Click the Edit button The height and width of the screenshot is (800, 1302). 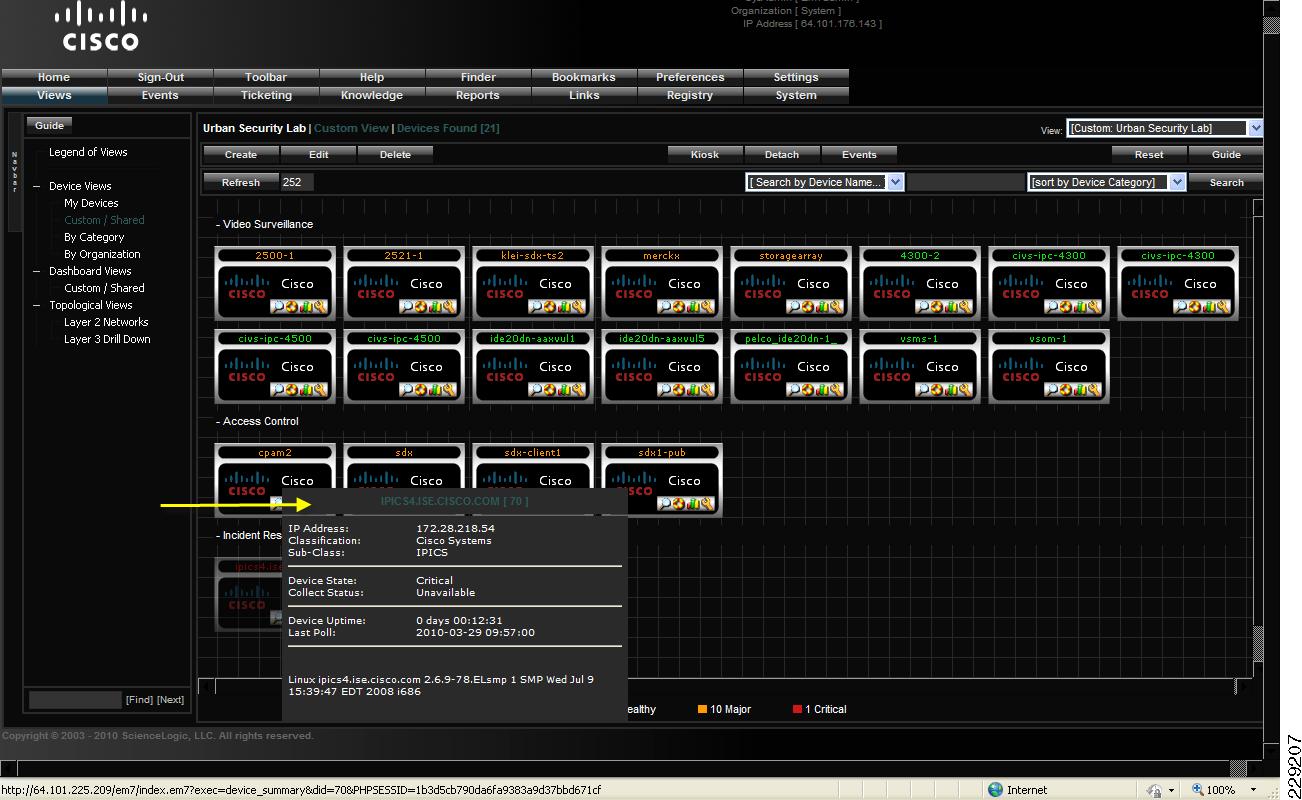click(318, 154)
